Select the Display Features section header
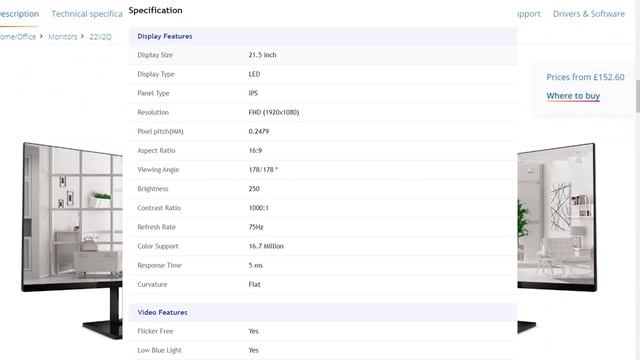 tap(164, 36)
